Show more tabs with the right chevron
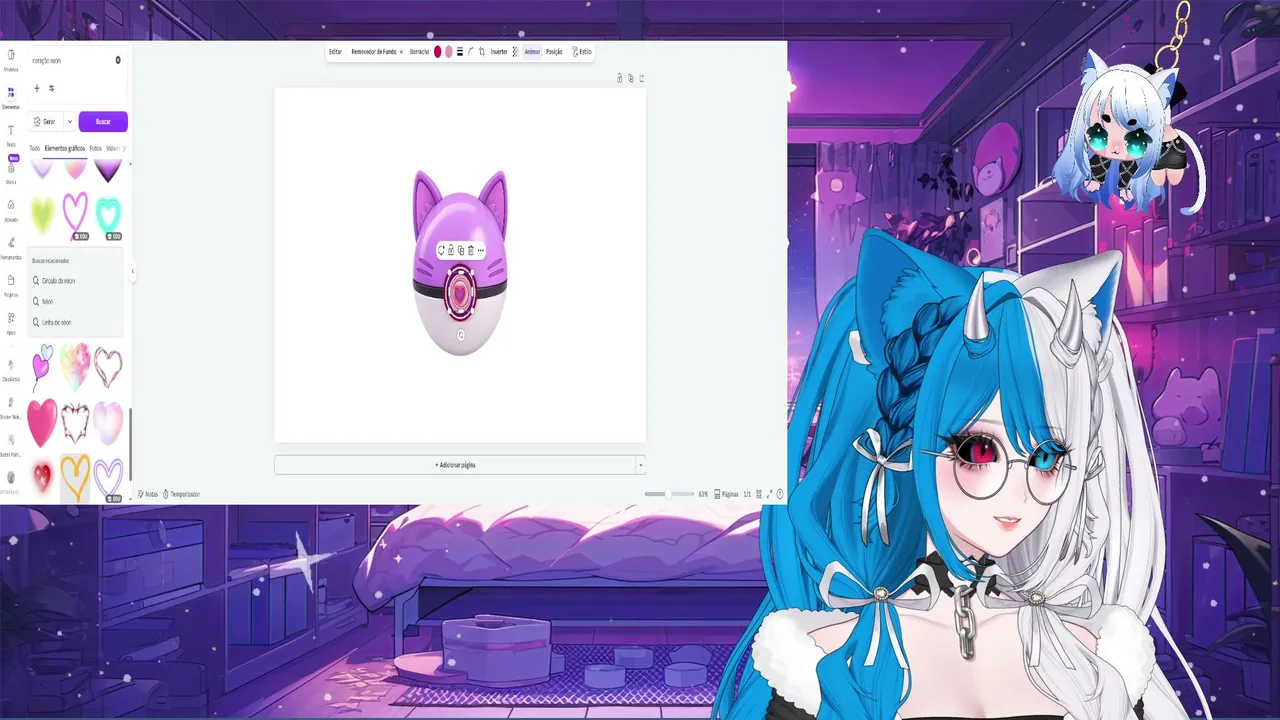This screenshot has width=1280, height=720. tap(124, 148)
